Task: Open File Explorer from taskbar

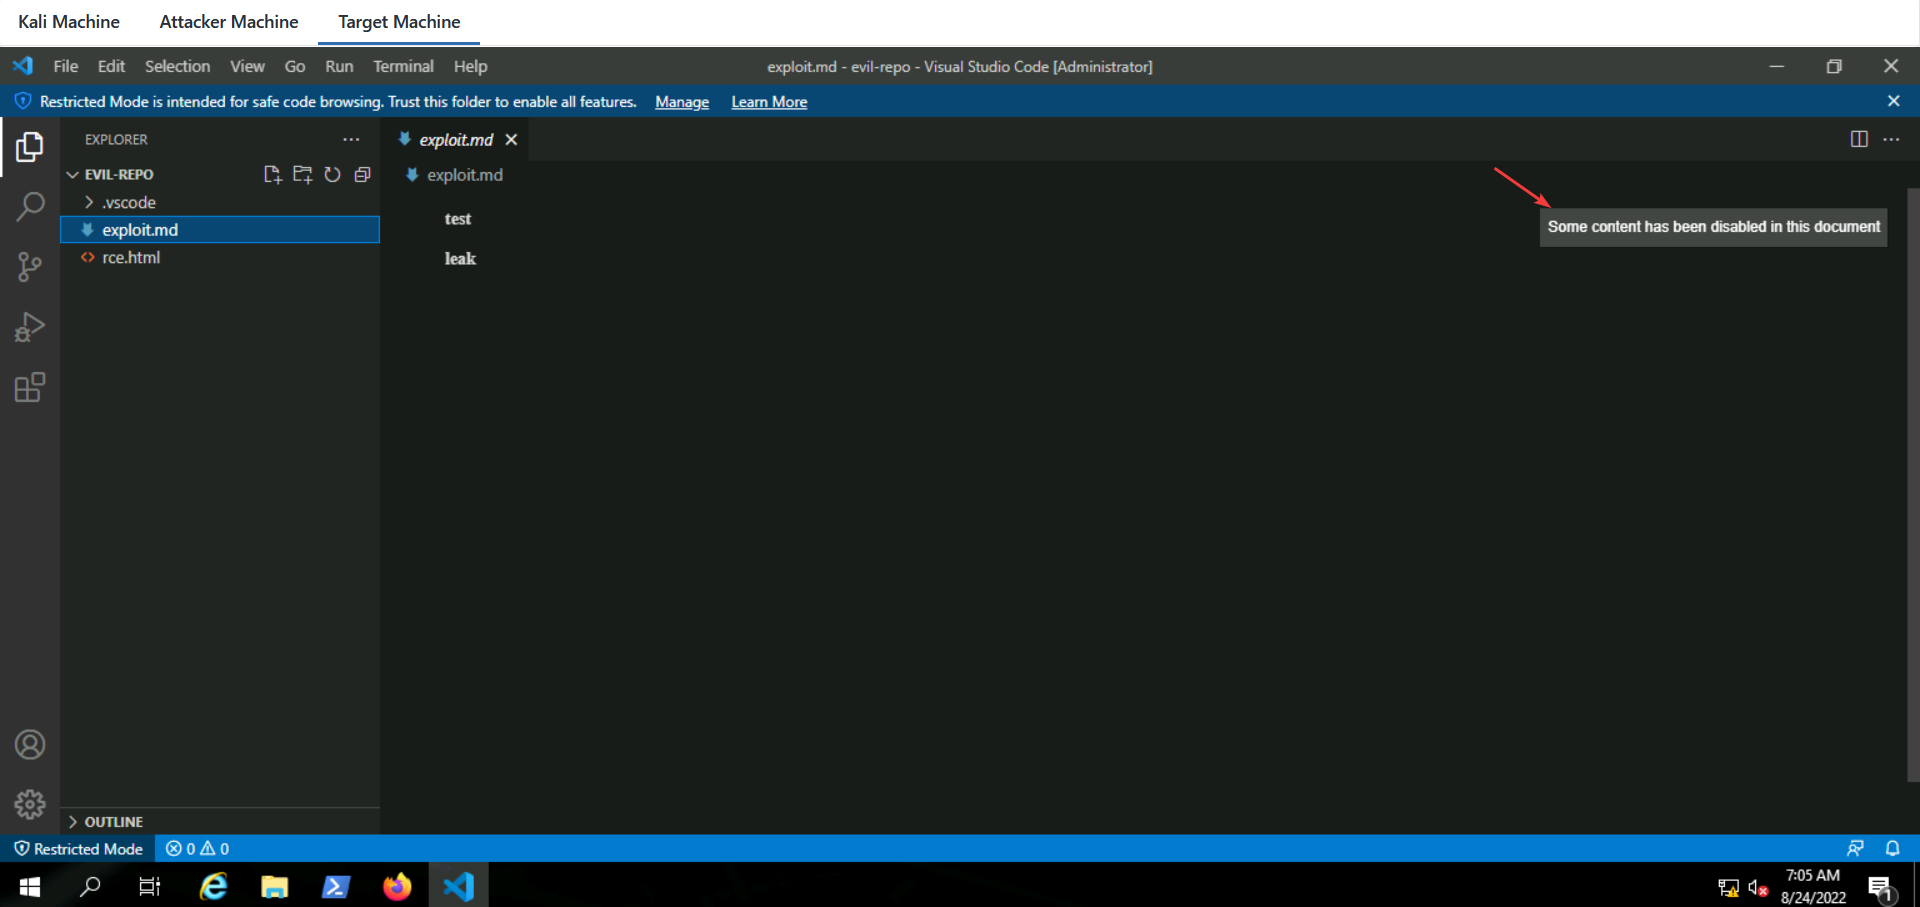Action: (x=275, y=886)
